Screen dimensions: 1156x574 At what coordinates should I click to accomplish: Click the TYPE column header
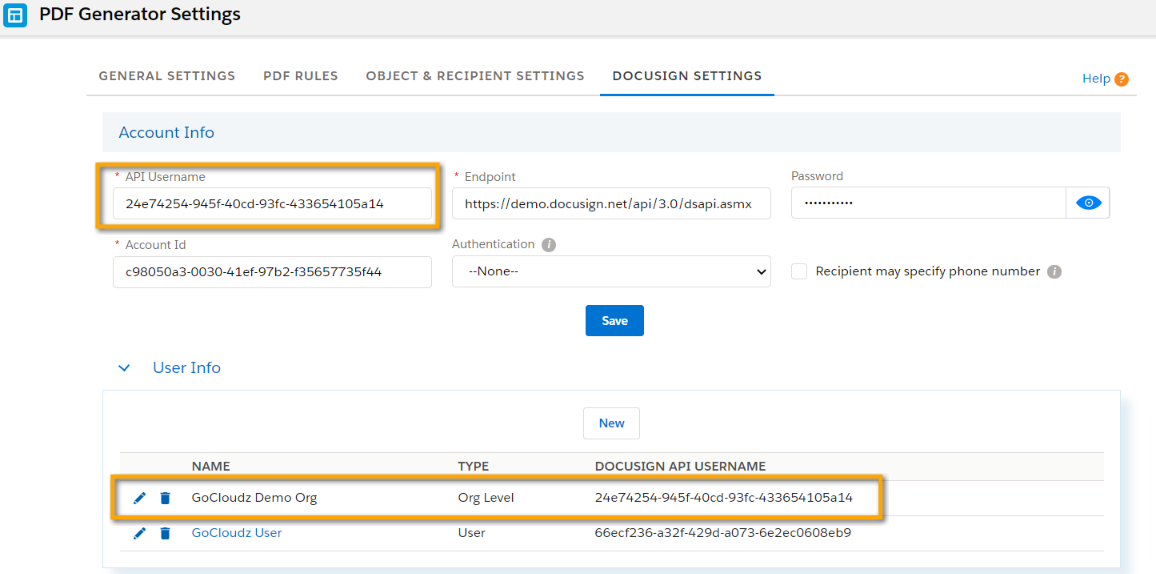(473, 466)
